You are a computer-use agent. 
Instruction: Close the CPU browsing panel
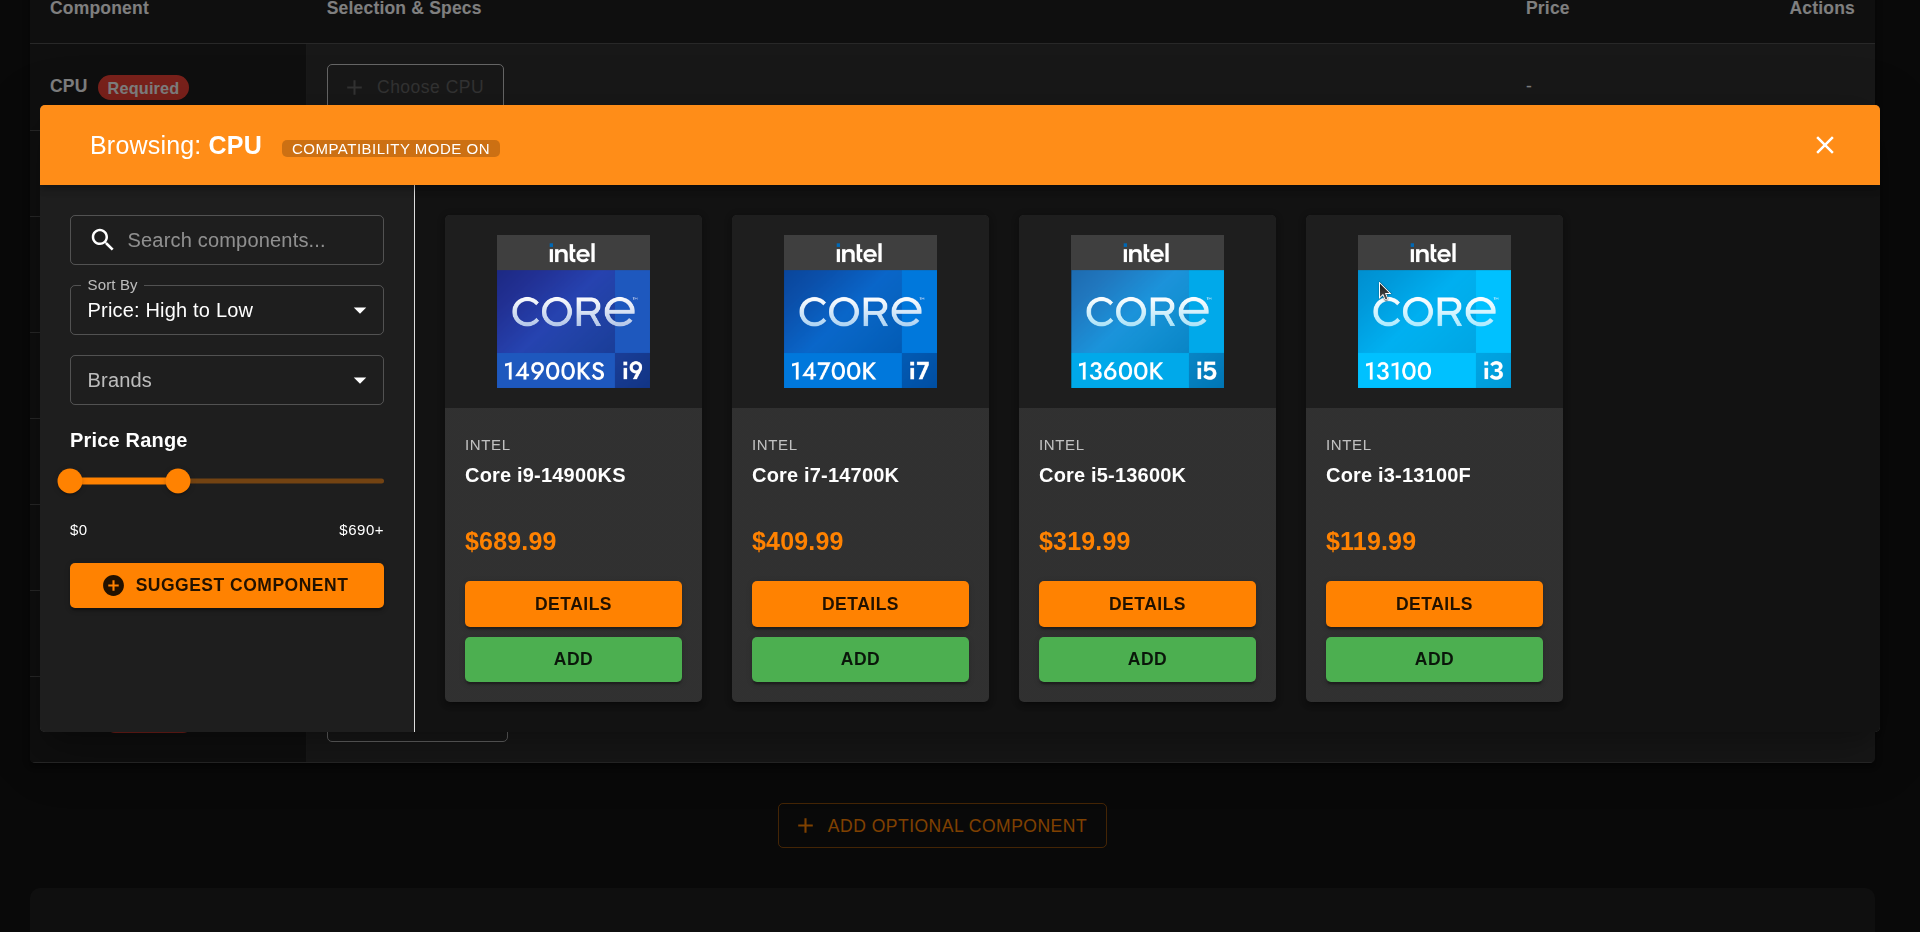1824,146
